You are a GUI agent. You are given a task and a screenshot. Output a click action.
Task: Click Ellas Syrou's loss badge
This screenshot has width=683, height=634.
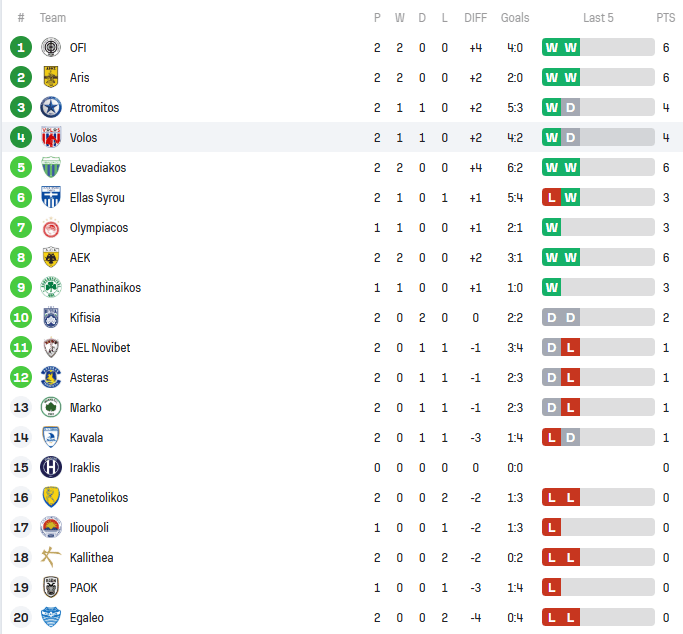click(551, 197)
